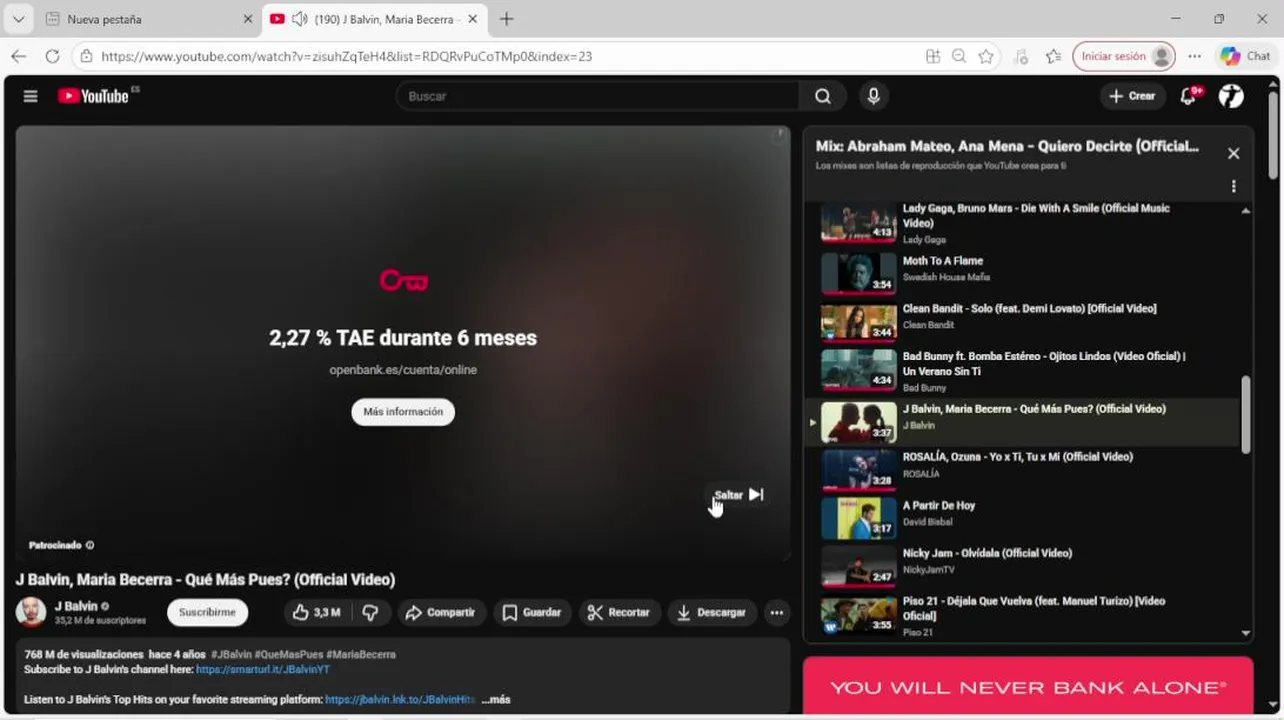The width and height of the screenshot is (1284, 720).
Task: Click the Crear button
Action: 1132,96
